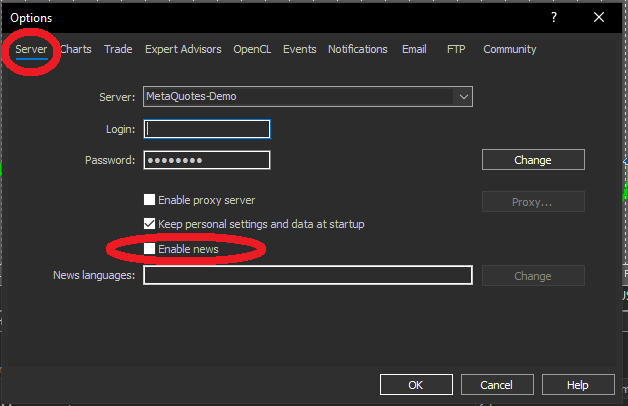Tick the Enable news checkbox
Image resolution: width=628 pixels, height=406 pixels.
[150, 249]
